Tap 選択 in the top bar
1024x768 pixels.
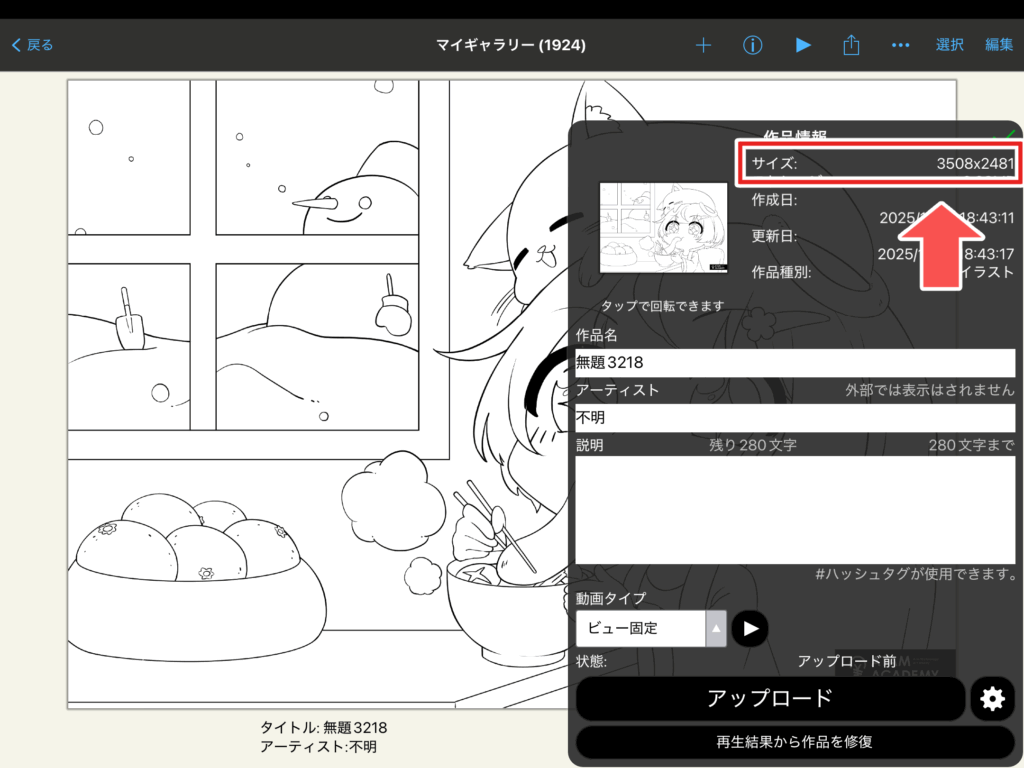pyautogui.click(x=949, y=45)
